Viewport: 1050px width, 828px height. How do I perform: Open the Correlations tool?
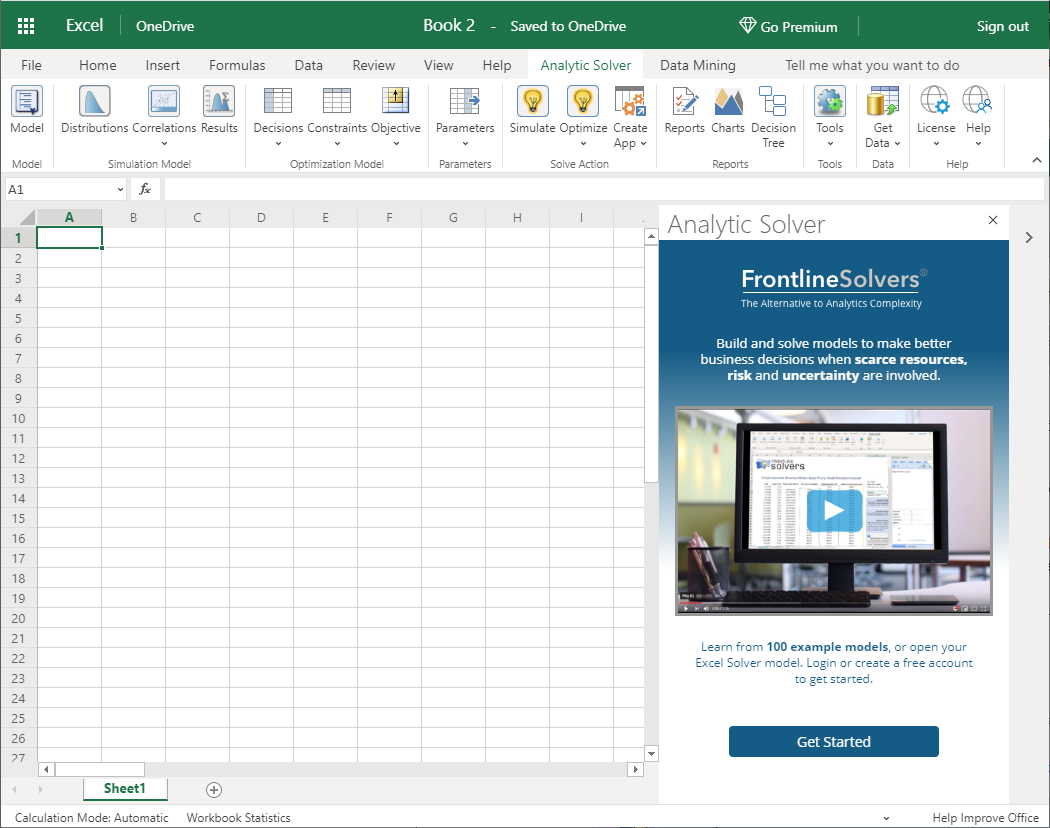coord(164,102)
